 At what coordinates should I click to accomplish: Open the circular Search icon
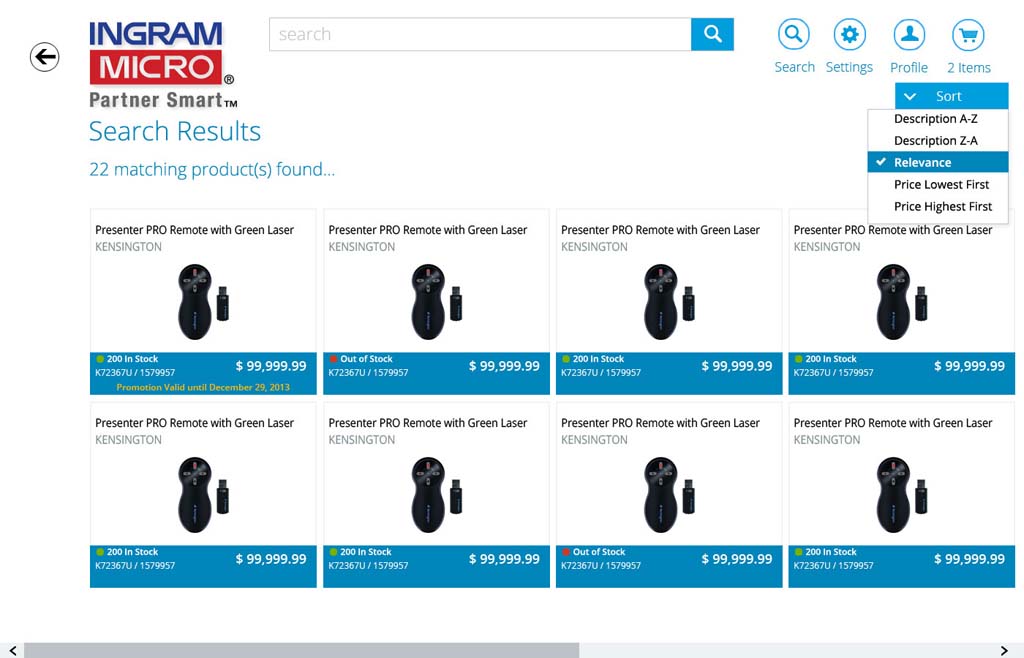pos(794,35)
